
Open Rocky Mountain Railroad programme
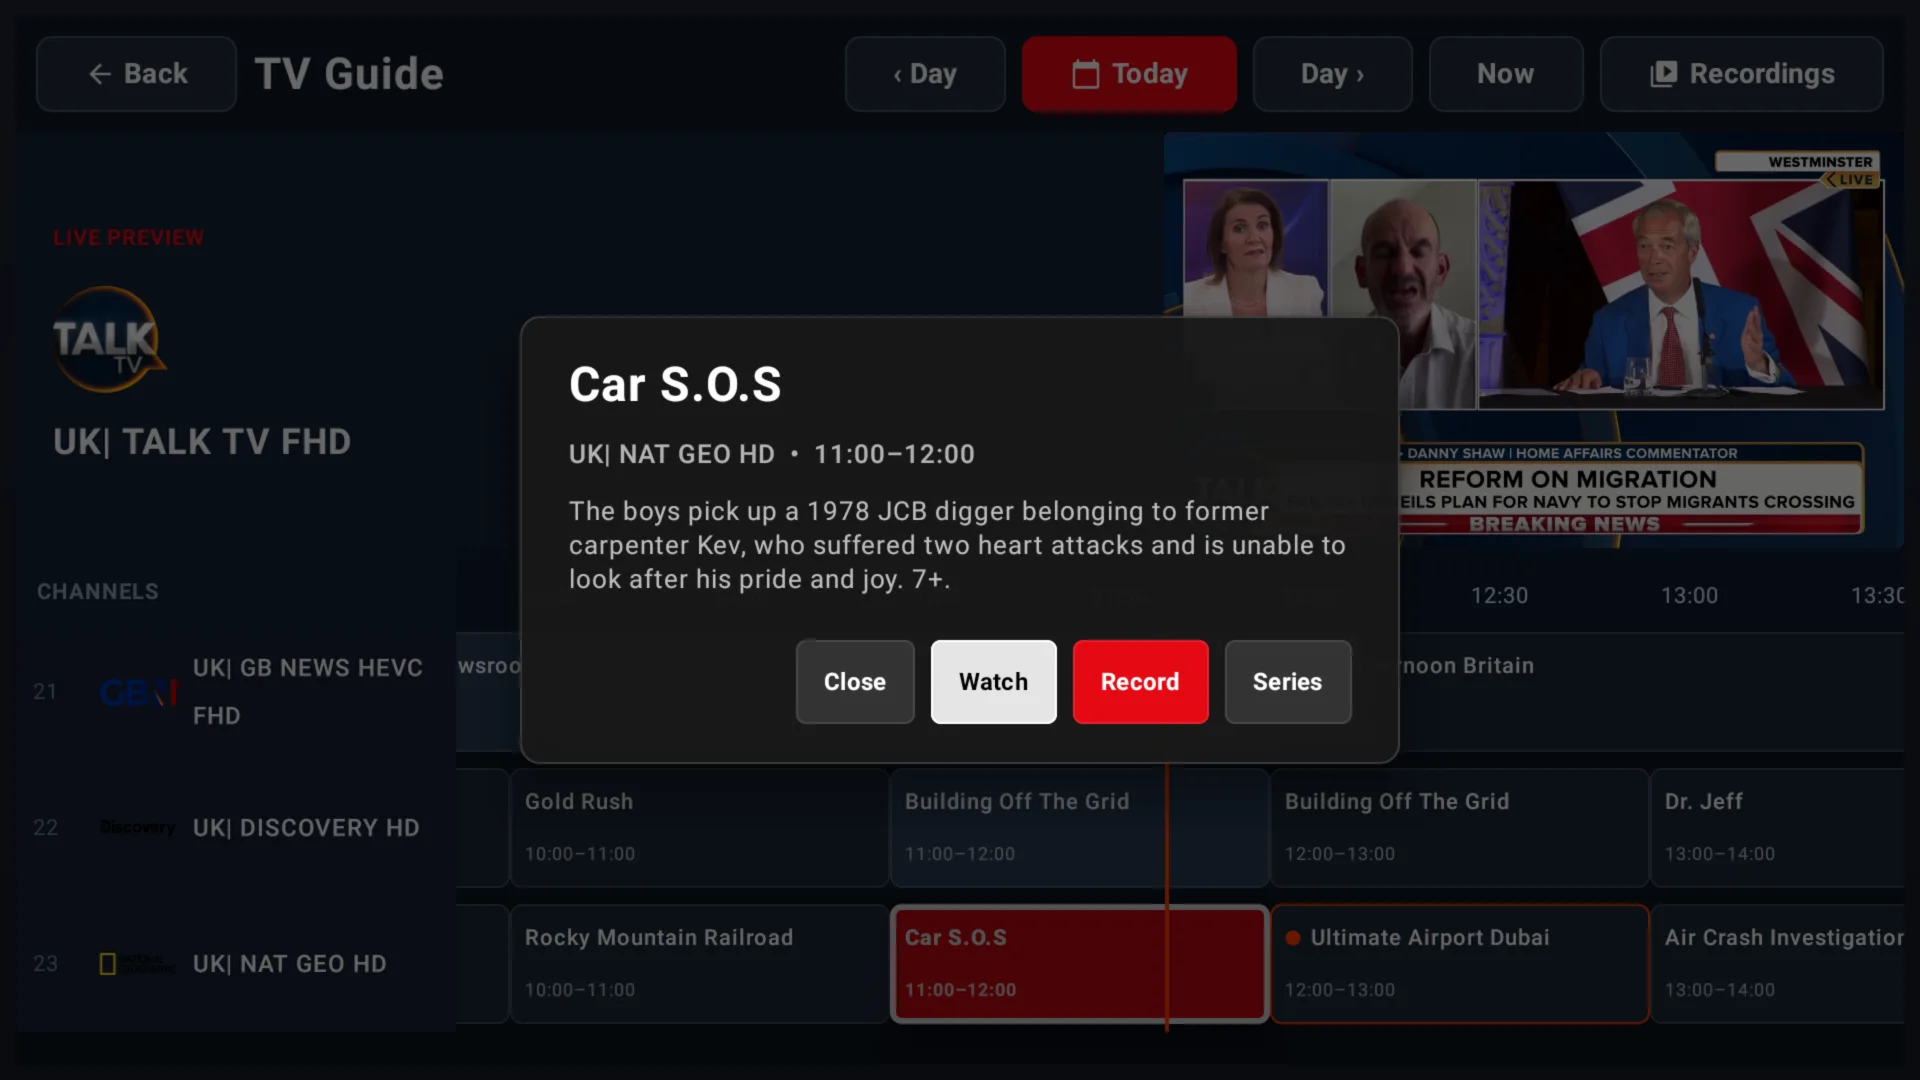(700, 964)
